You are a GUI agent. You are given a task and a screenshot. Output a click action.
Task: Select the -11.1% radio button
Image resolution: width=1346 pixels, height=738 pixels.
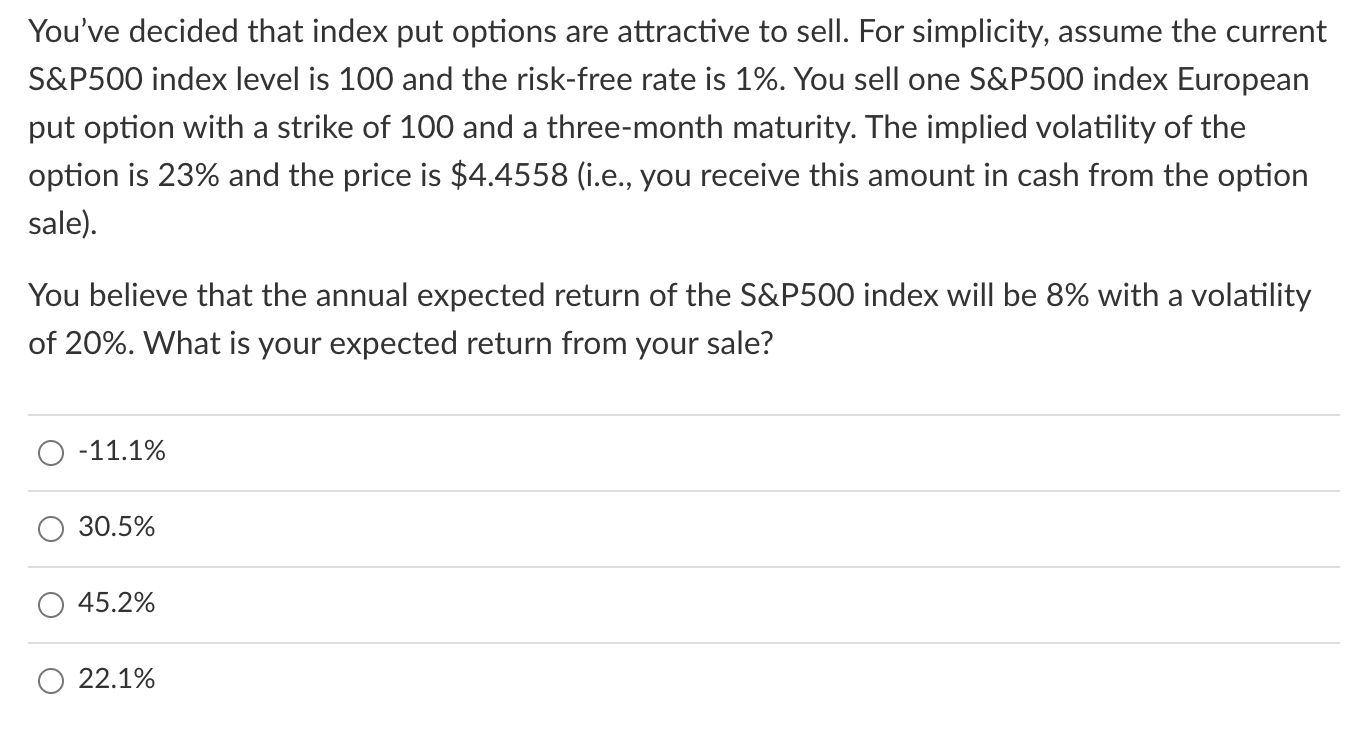pyautogui.click(x=51, y=453)
